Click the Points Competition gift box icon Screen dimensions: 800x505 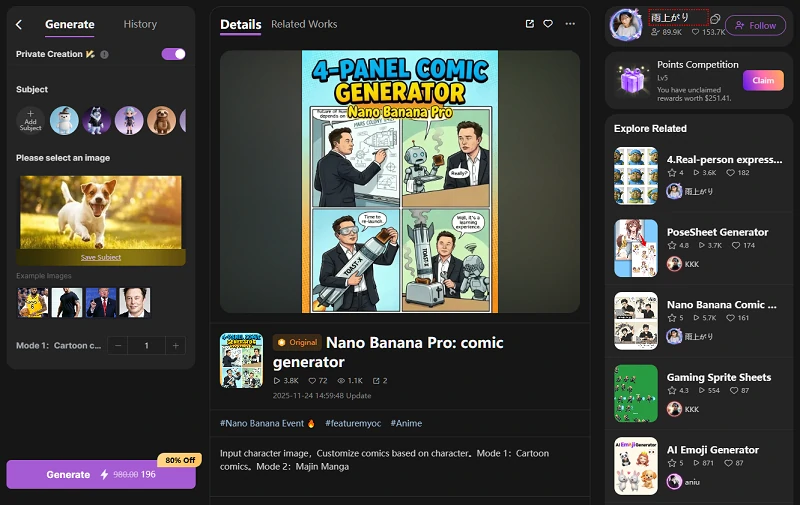pos(632,81)
